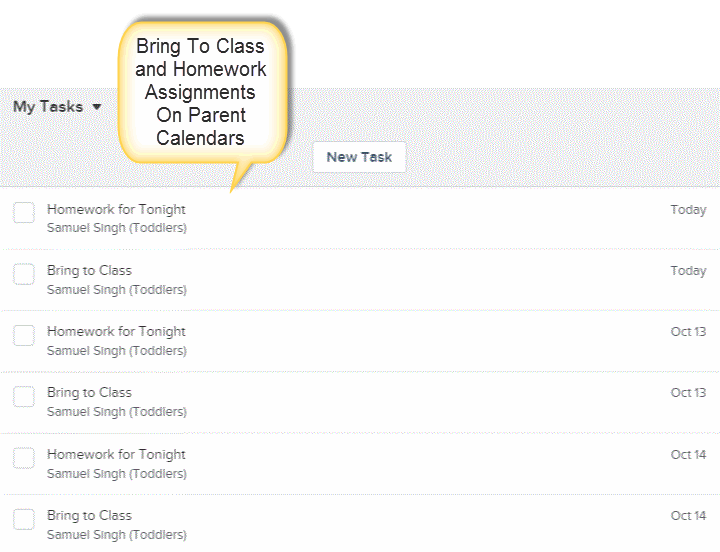This screenshot has height=552, width=720.
Task: Expand the My Tasks dropdown arrow
Action: [x=96, y=107]
